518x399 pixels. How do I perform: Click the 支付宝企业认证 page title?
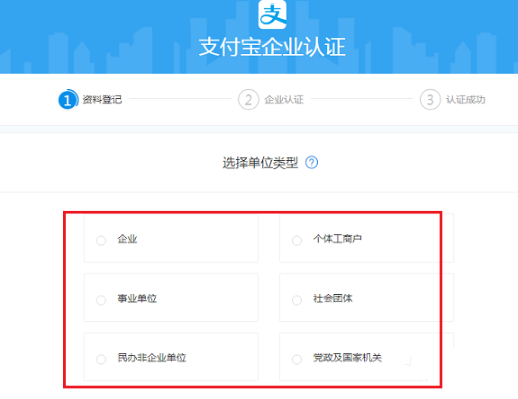point(272,47)
